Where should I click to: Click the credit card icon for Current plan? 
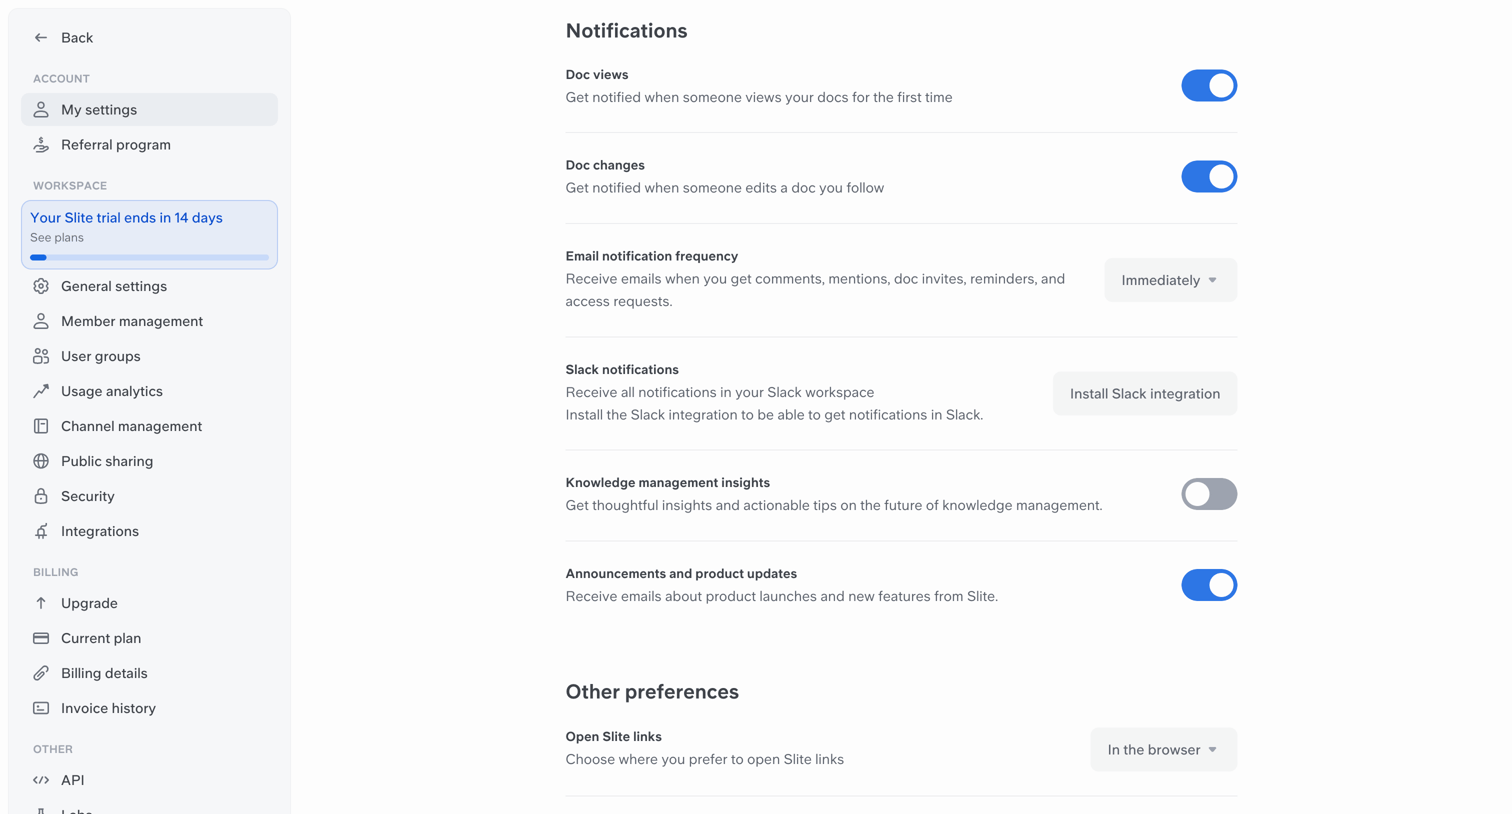point(41,638)
